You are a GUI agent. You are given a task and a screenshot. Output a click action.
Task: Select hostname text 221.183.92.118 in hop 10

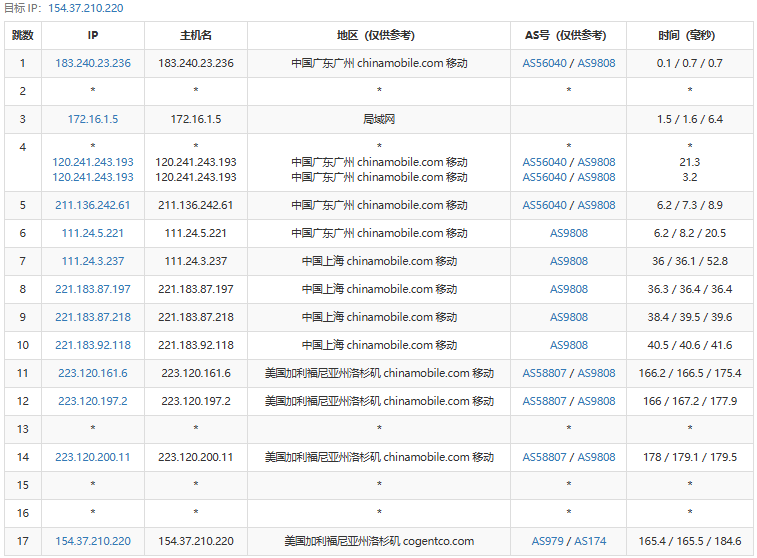pyautogui.click(x=196, y=345)
